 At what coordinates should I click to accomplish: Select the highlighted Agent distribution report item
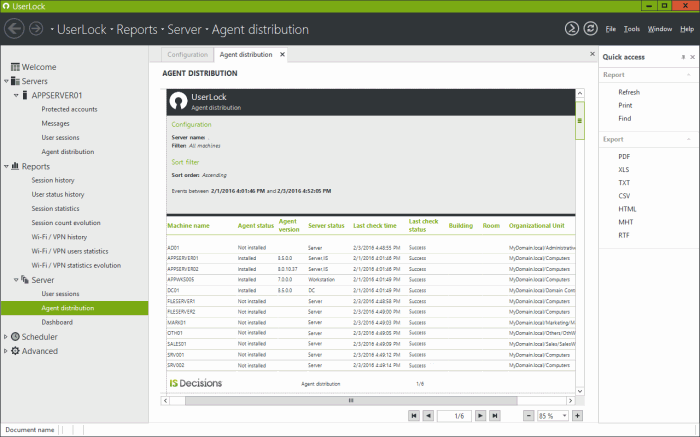(75, 308)
